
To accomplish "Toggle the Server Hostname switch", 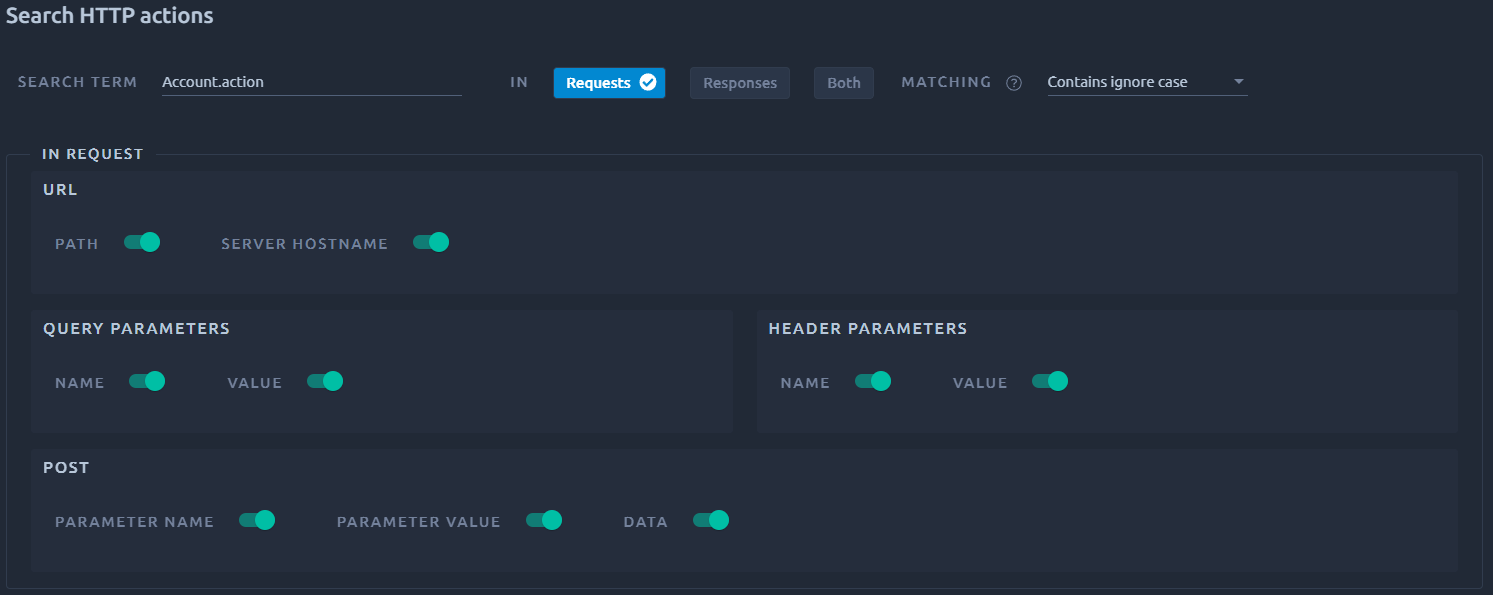I will coord(431,242).
